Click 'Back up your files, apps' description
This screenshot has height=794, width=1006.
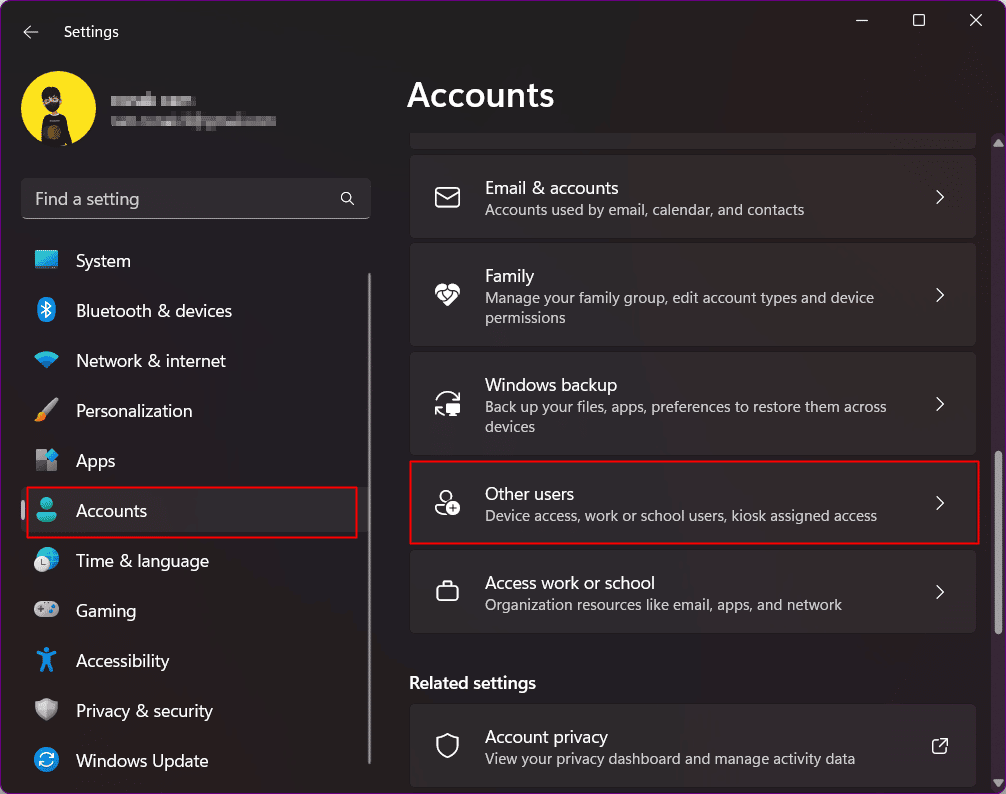pos(686,417)
